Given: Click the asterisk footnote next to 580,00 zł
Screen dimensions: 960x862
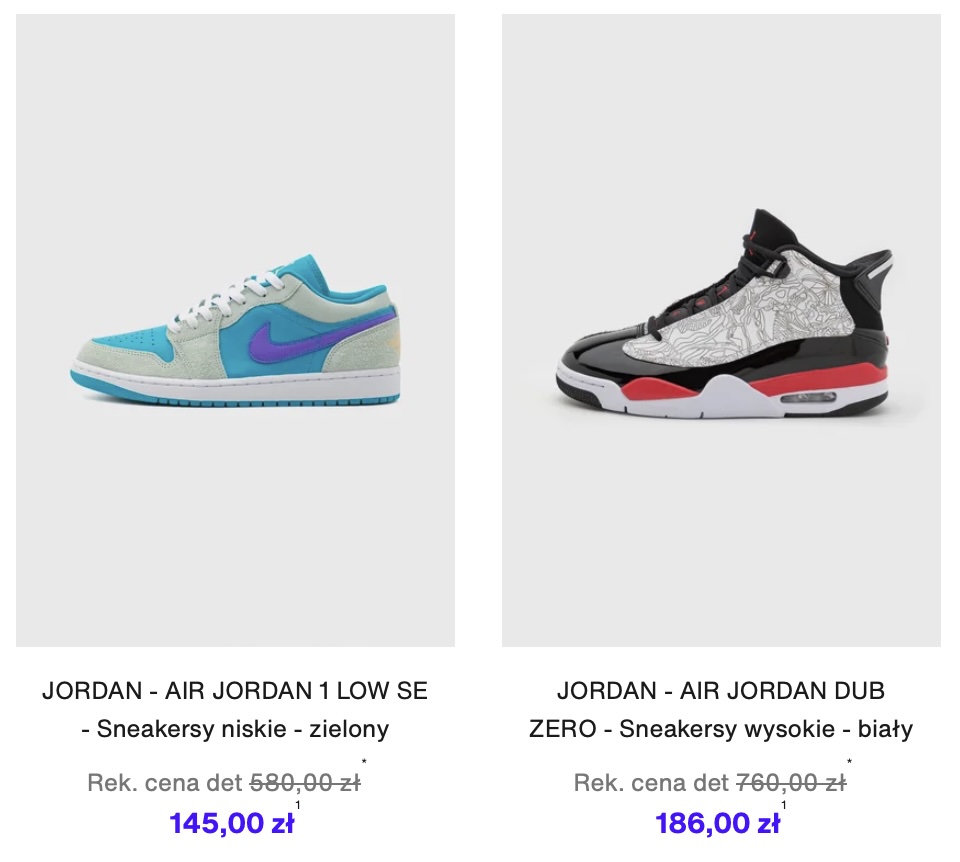Looking at the screenshot, I should (x=364, y=762).
